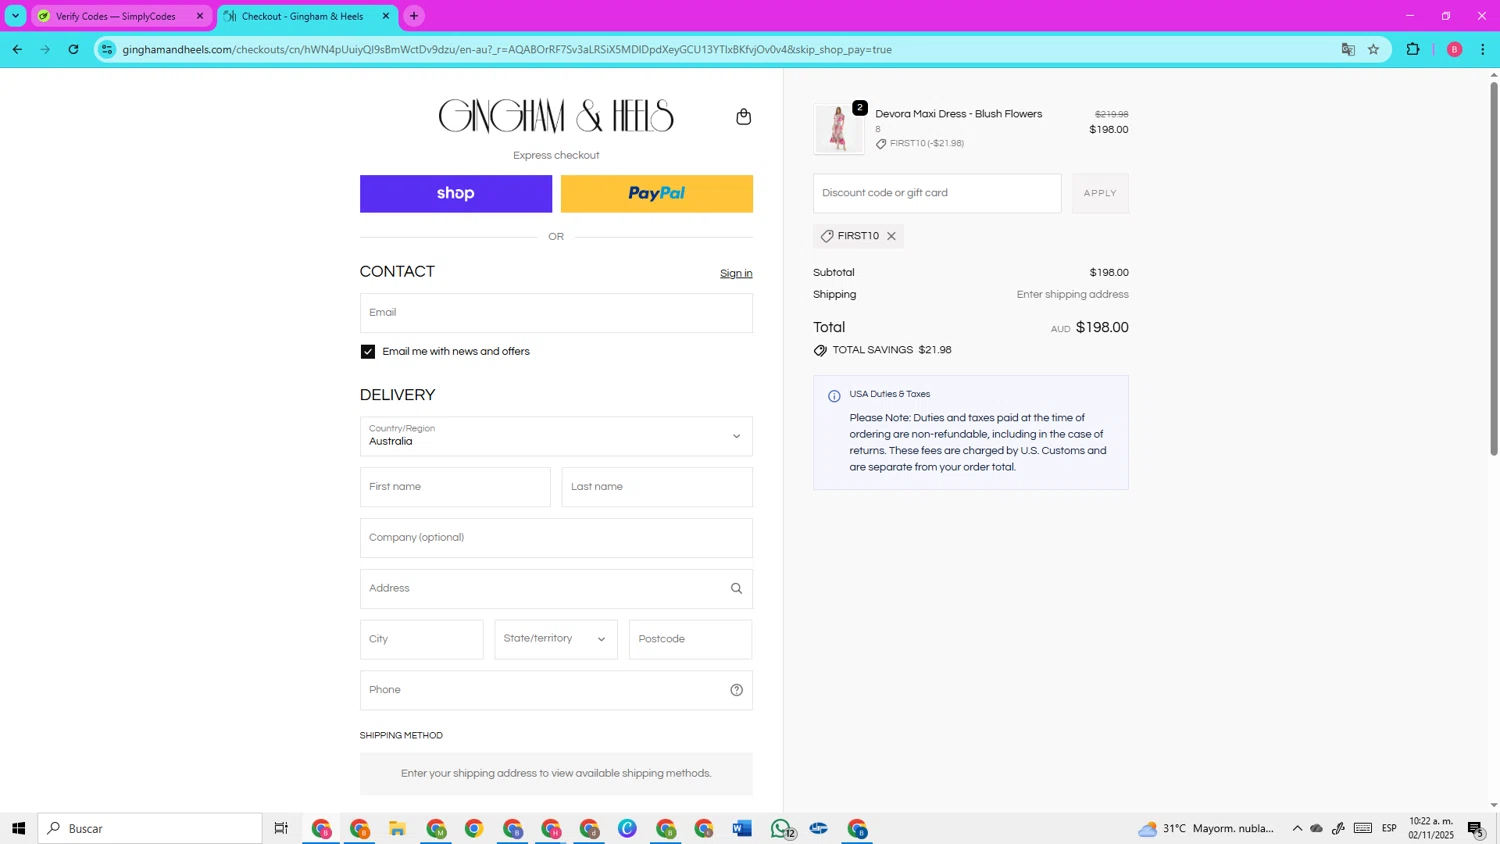1500x844 pixels.
Task: Click the Sign in link
Action: click(736, 274)
